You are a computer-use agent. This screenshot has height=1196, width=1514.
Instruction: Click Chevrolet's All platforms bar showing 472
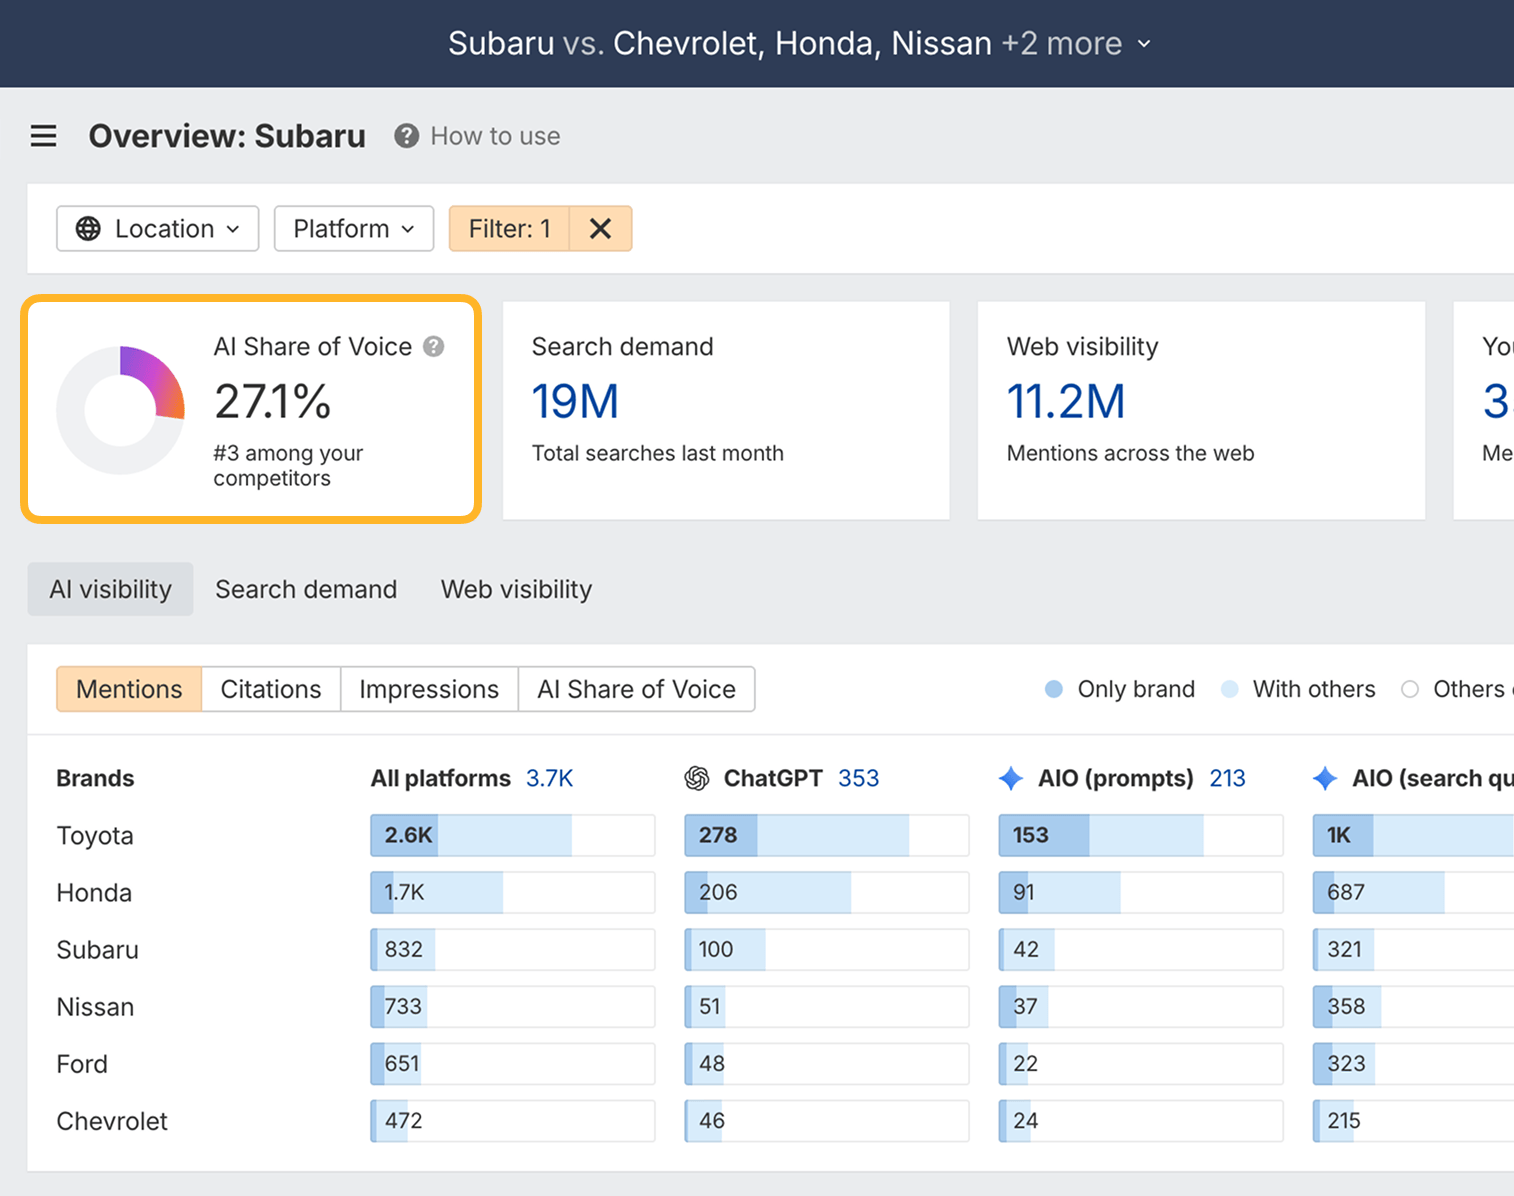pyautogui.click(x=513, y=1121)
